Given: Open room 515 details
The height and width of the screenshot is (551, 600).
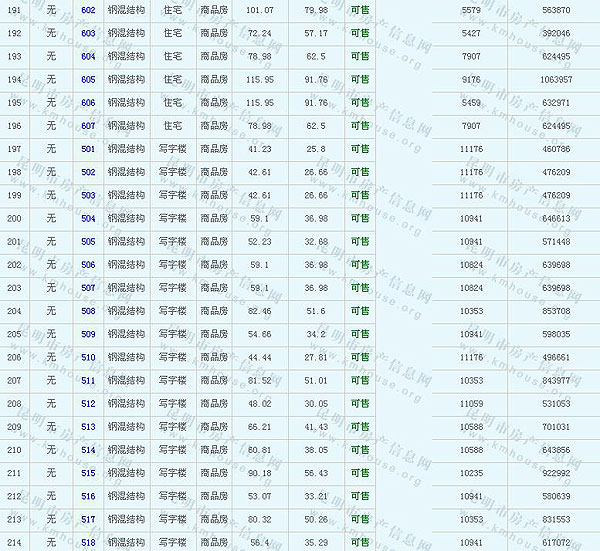Looking at the screenshot, I should tap(88, 473).
